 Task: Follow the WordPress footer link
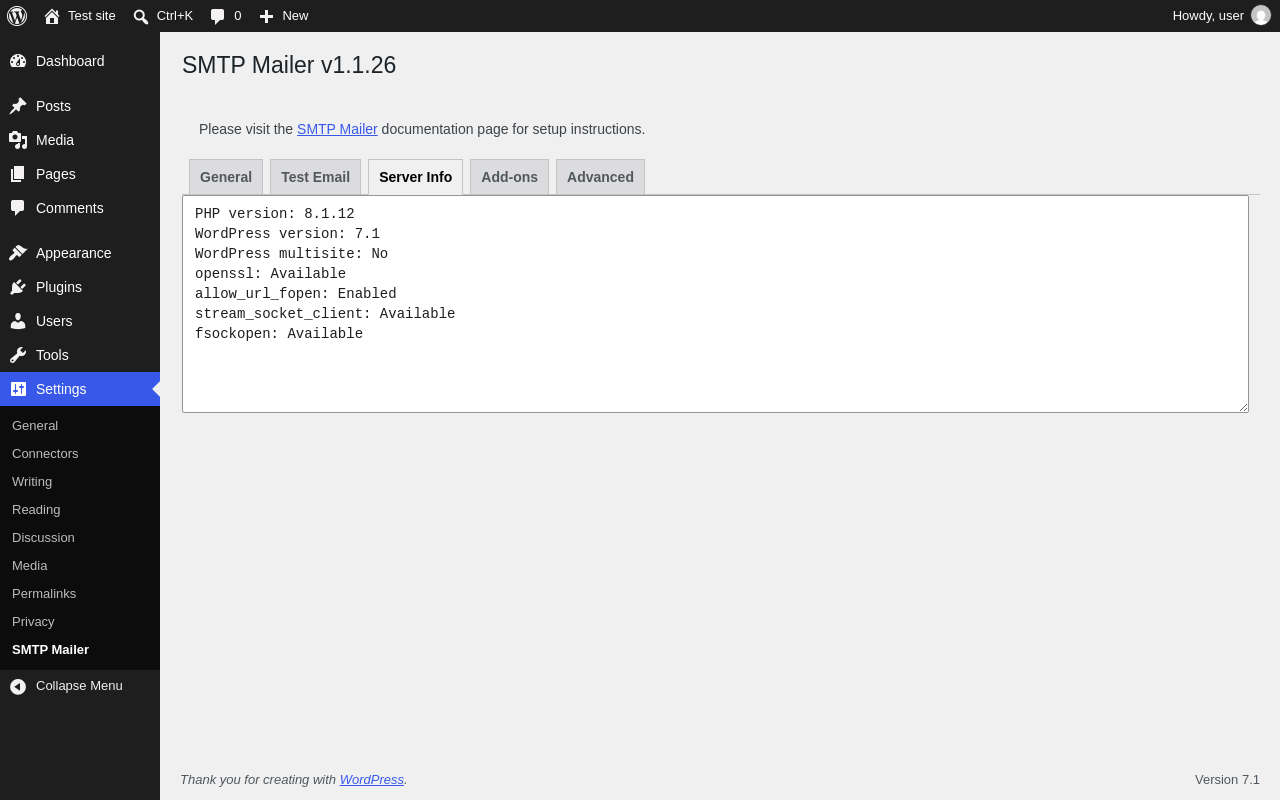coord(372,779)
